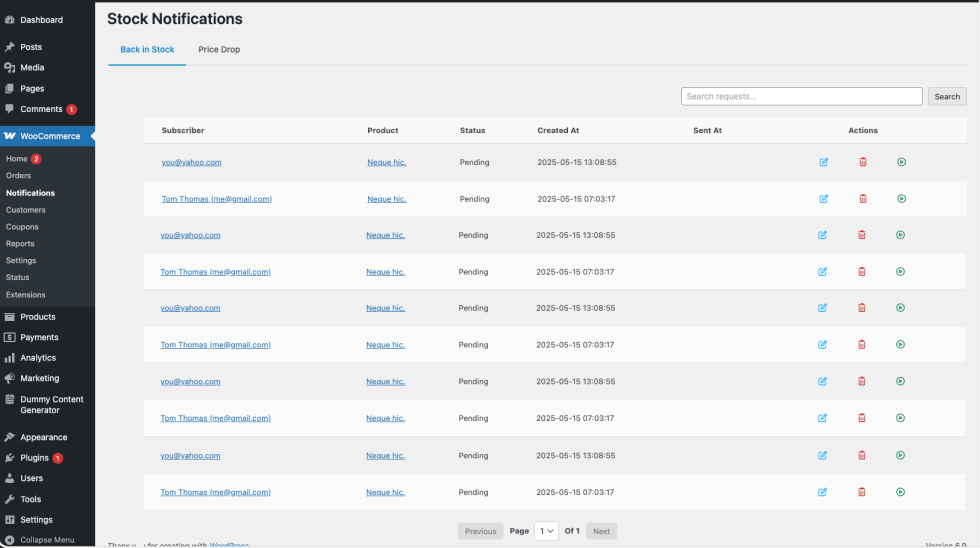Open Reports submenu item

(20, 244)
